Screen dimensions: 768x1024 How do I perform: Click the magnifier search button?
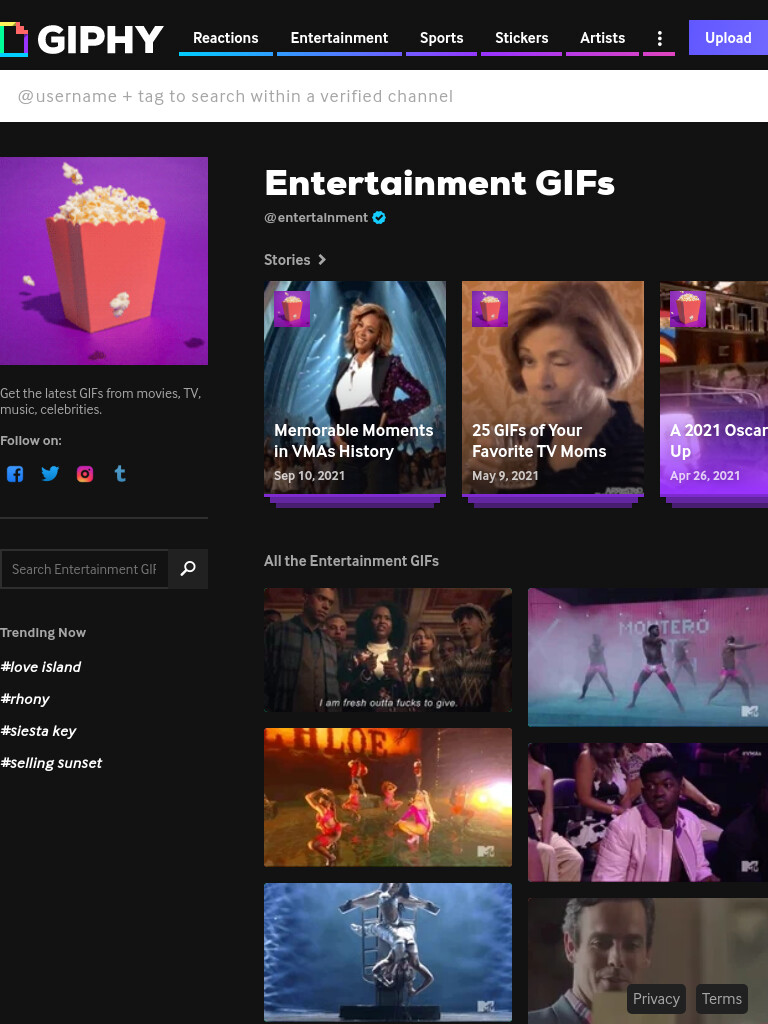(x=188, y=569)
